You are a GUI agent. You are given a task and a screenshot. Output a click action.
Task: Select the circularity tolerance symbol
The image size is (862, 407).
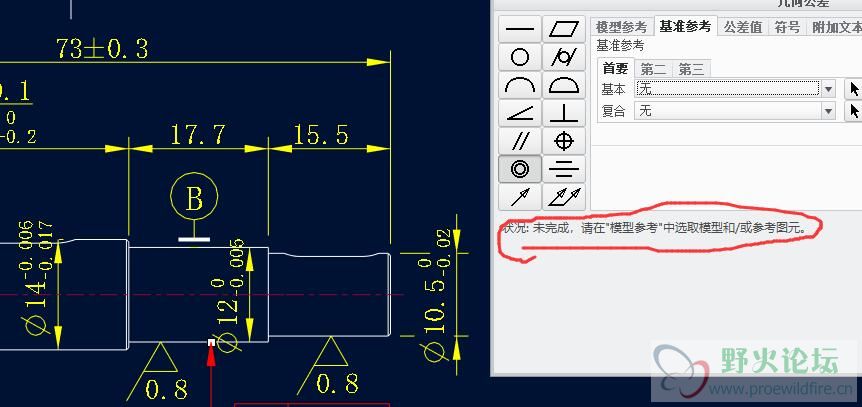[x=520, y=57]
